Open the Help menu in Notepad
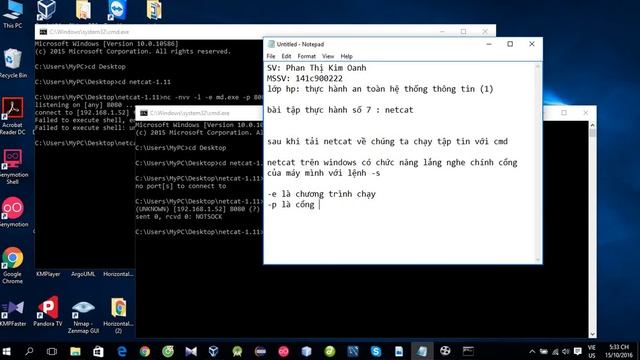The height and width of the screenshot is (360, 640). coord(347,56)
